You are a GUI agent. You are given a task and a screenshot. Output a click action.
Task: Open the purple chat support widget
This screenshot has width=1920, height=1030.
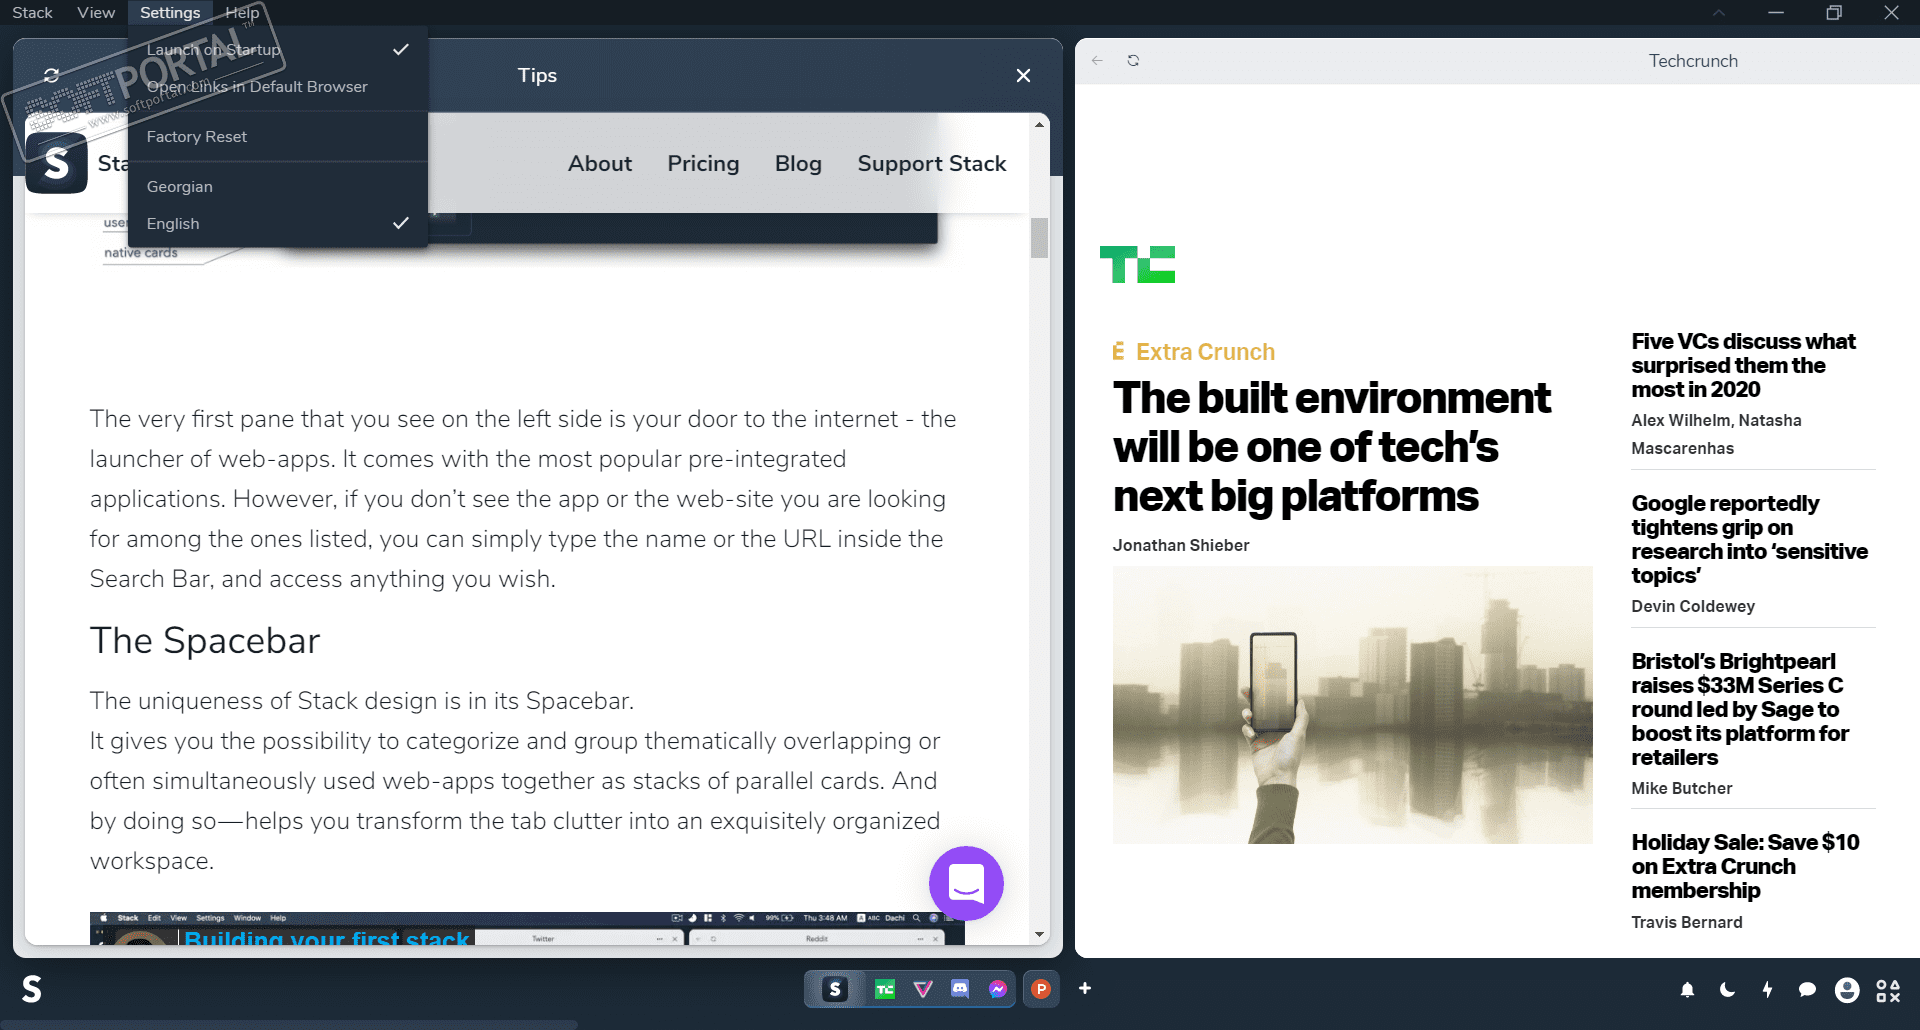pyautogui.click(x=966, y=883)
